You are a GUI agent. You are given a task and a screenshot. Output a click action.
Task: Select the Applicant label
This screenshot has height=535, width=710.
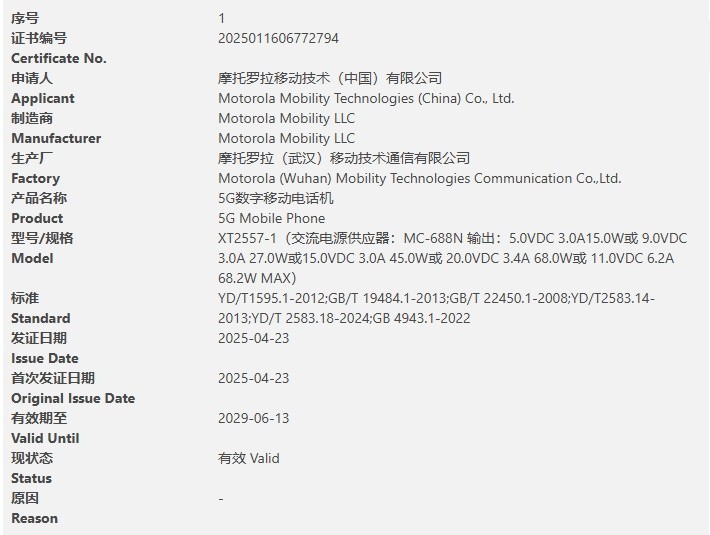tap(43, 98)
